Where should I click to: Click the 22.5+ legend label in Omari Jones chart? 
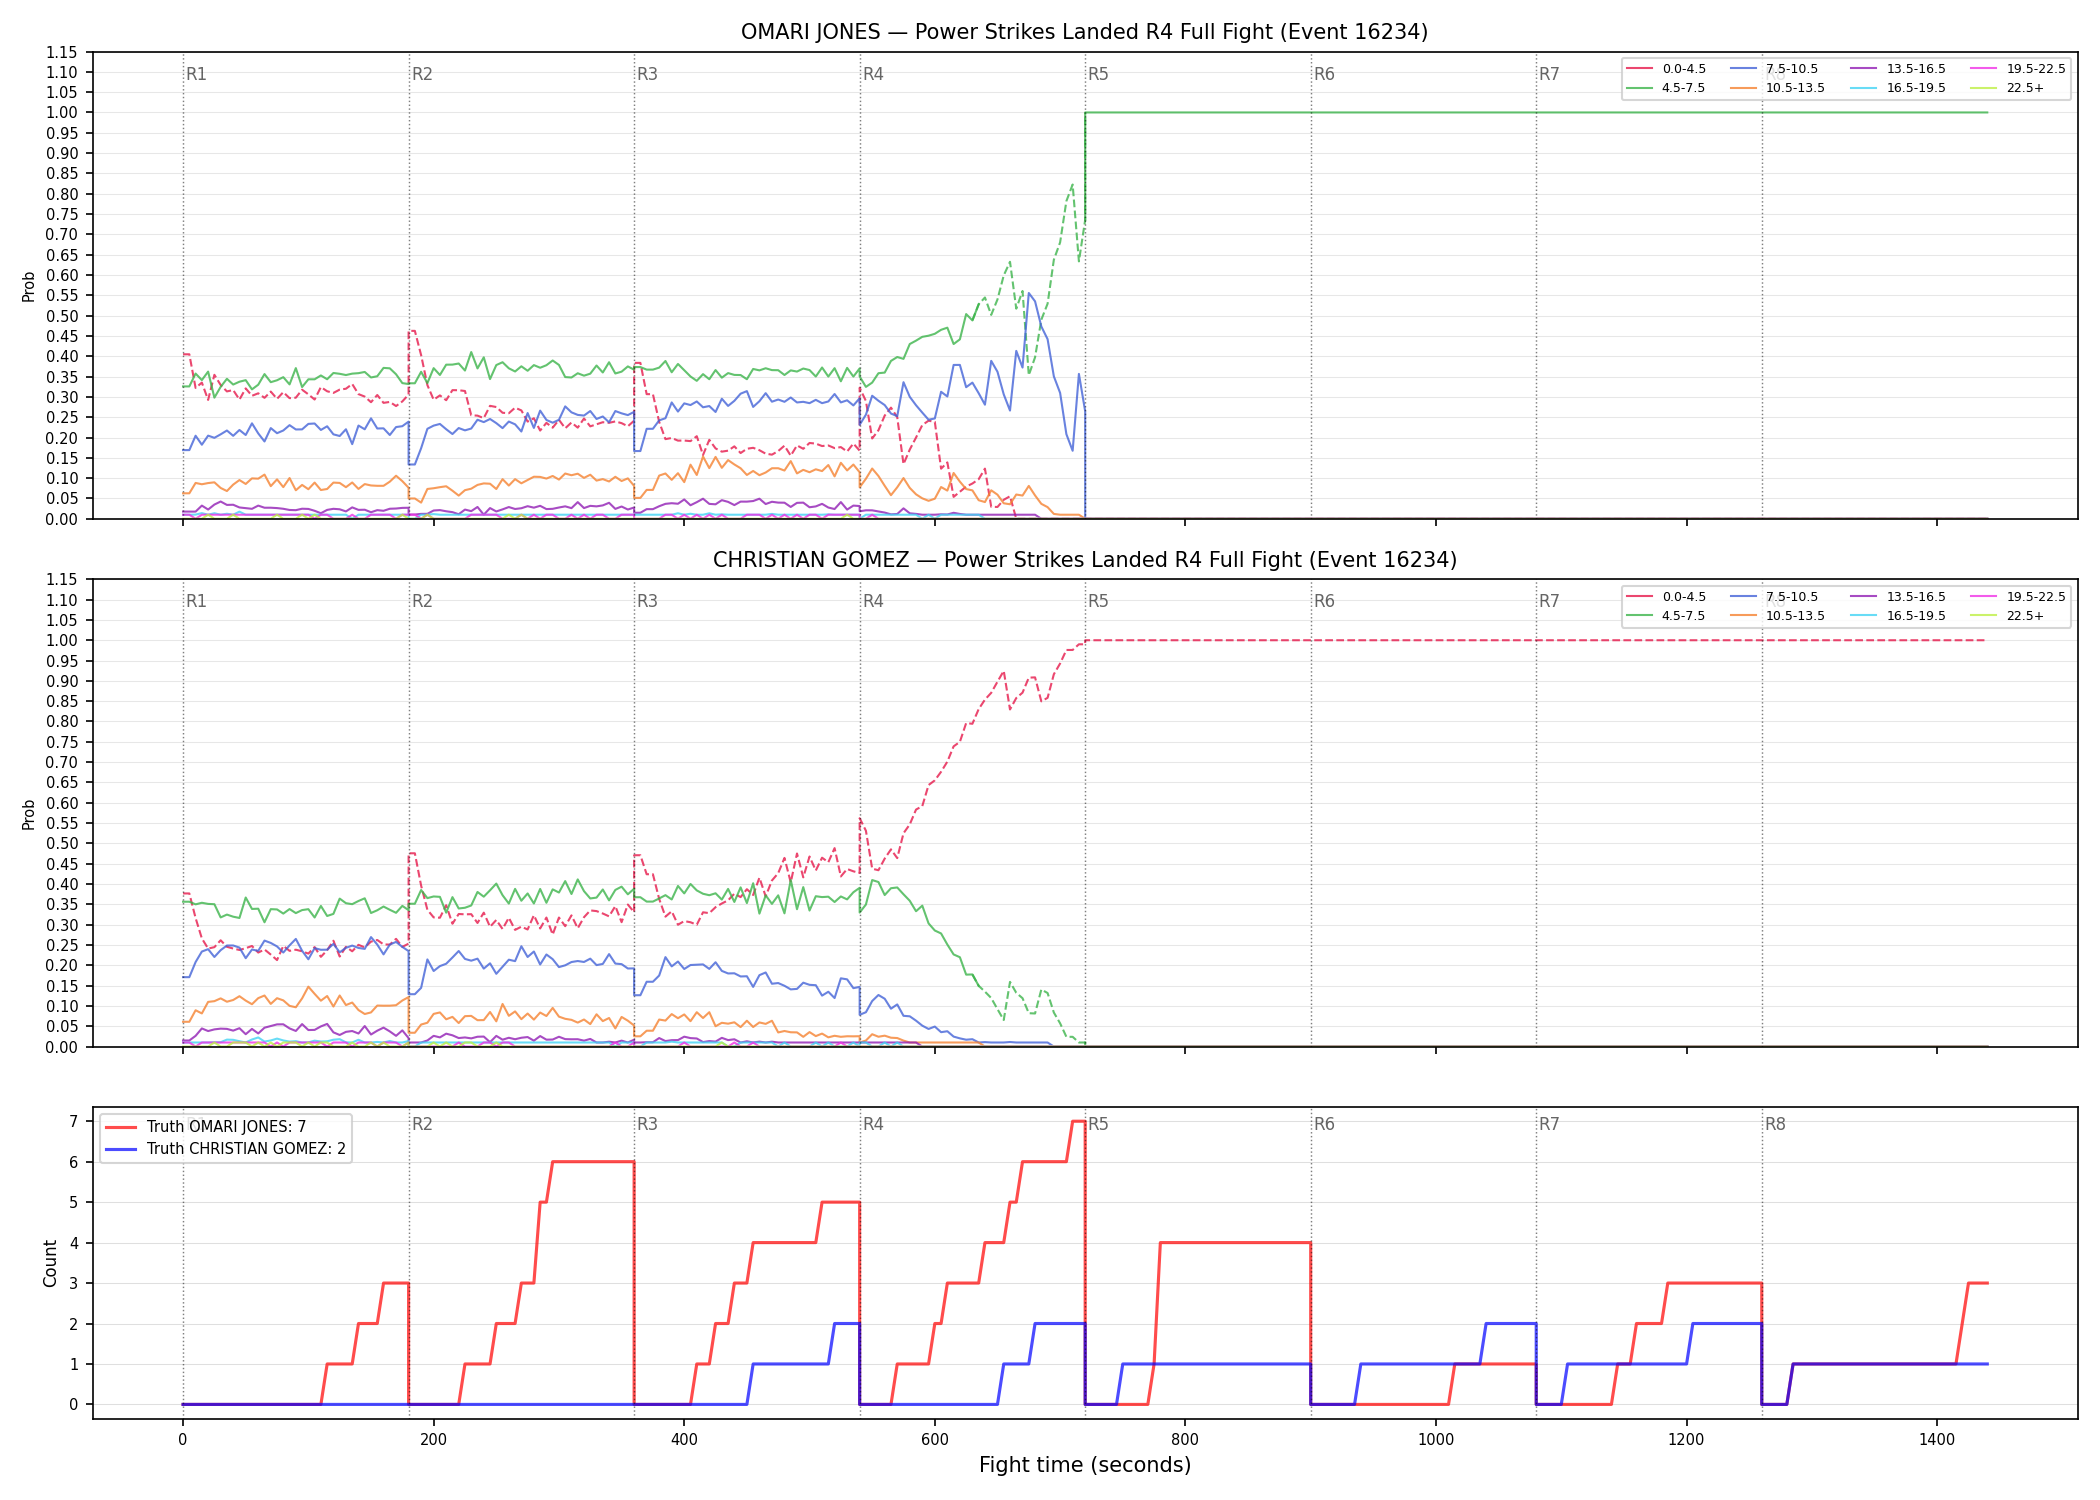click(2025, 88)
